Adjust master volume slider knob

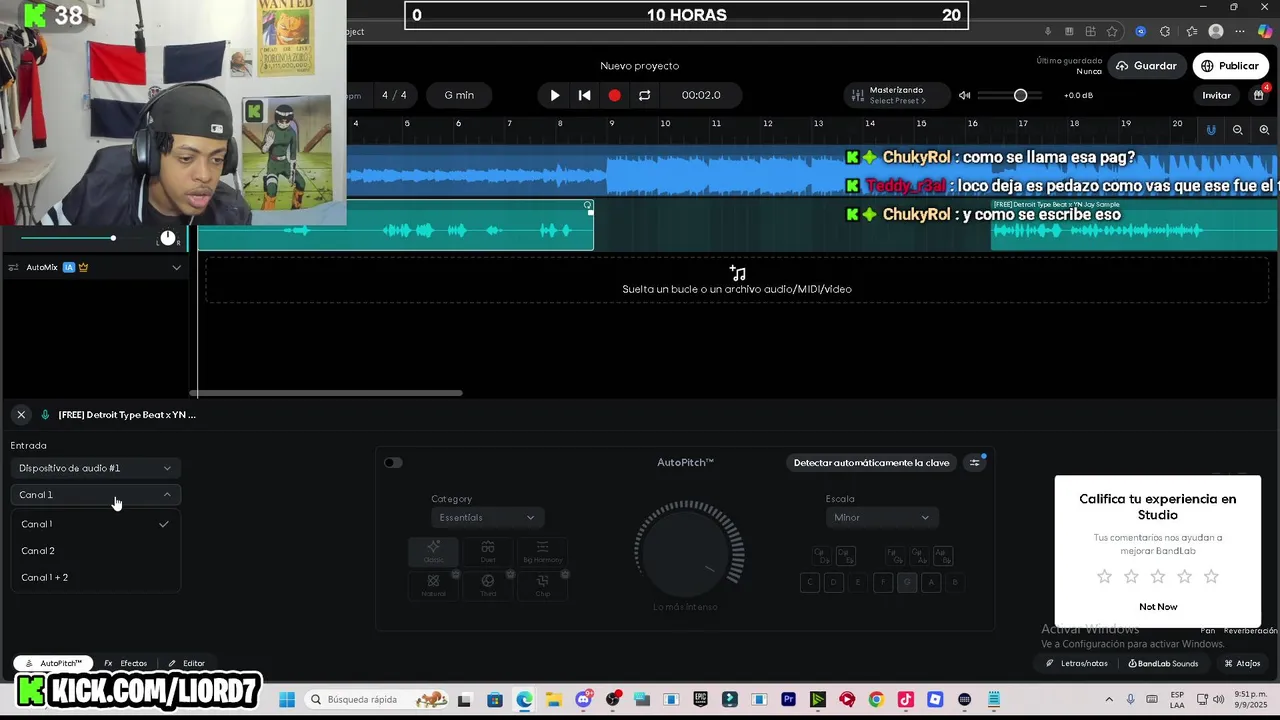point(1020,95)
